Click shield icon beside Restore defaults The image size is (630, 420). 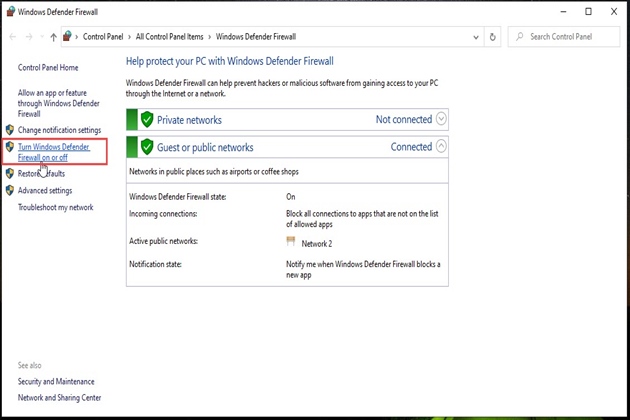click(10, 174)
